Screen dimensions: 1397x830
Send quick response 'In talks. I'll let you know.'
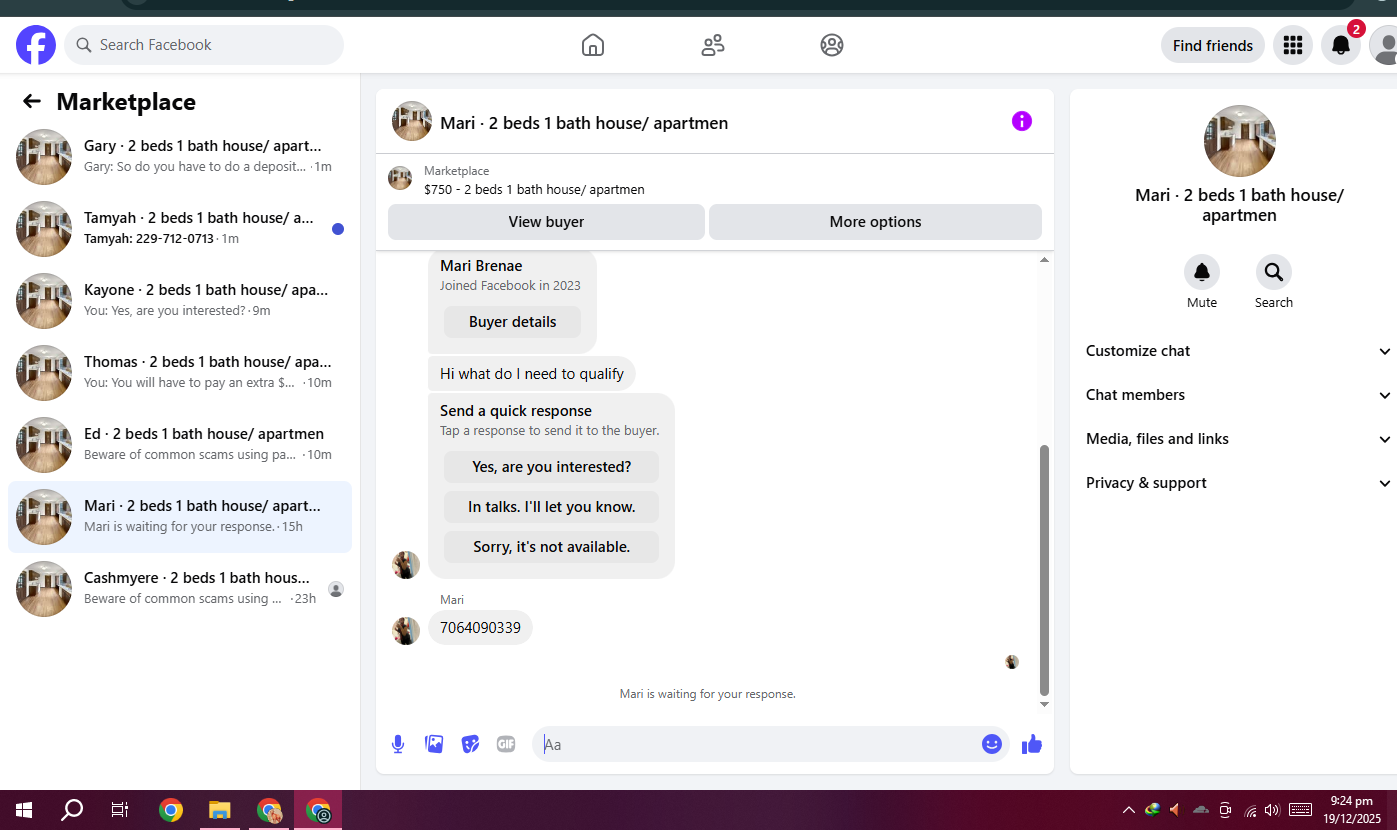coord(551,507)
